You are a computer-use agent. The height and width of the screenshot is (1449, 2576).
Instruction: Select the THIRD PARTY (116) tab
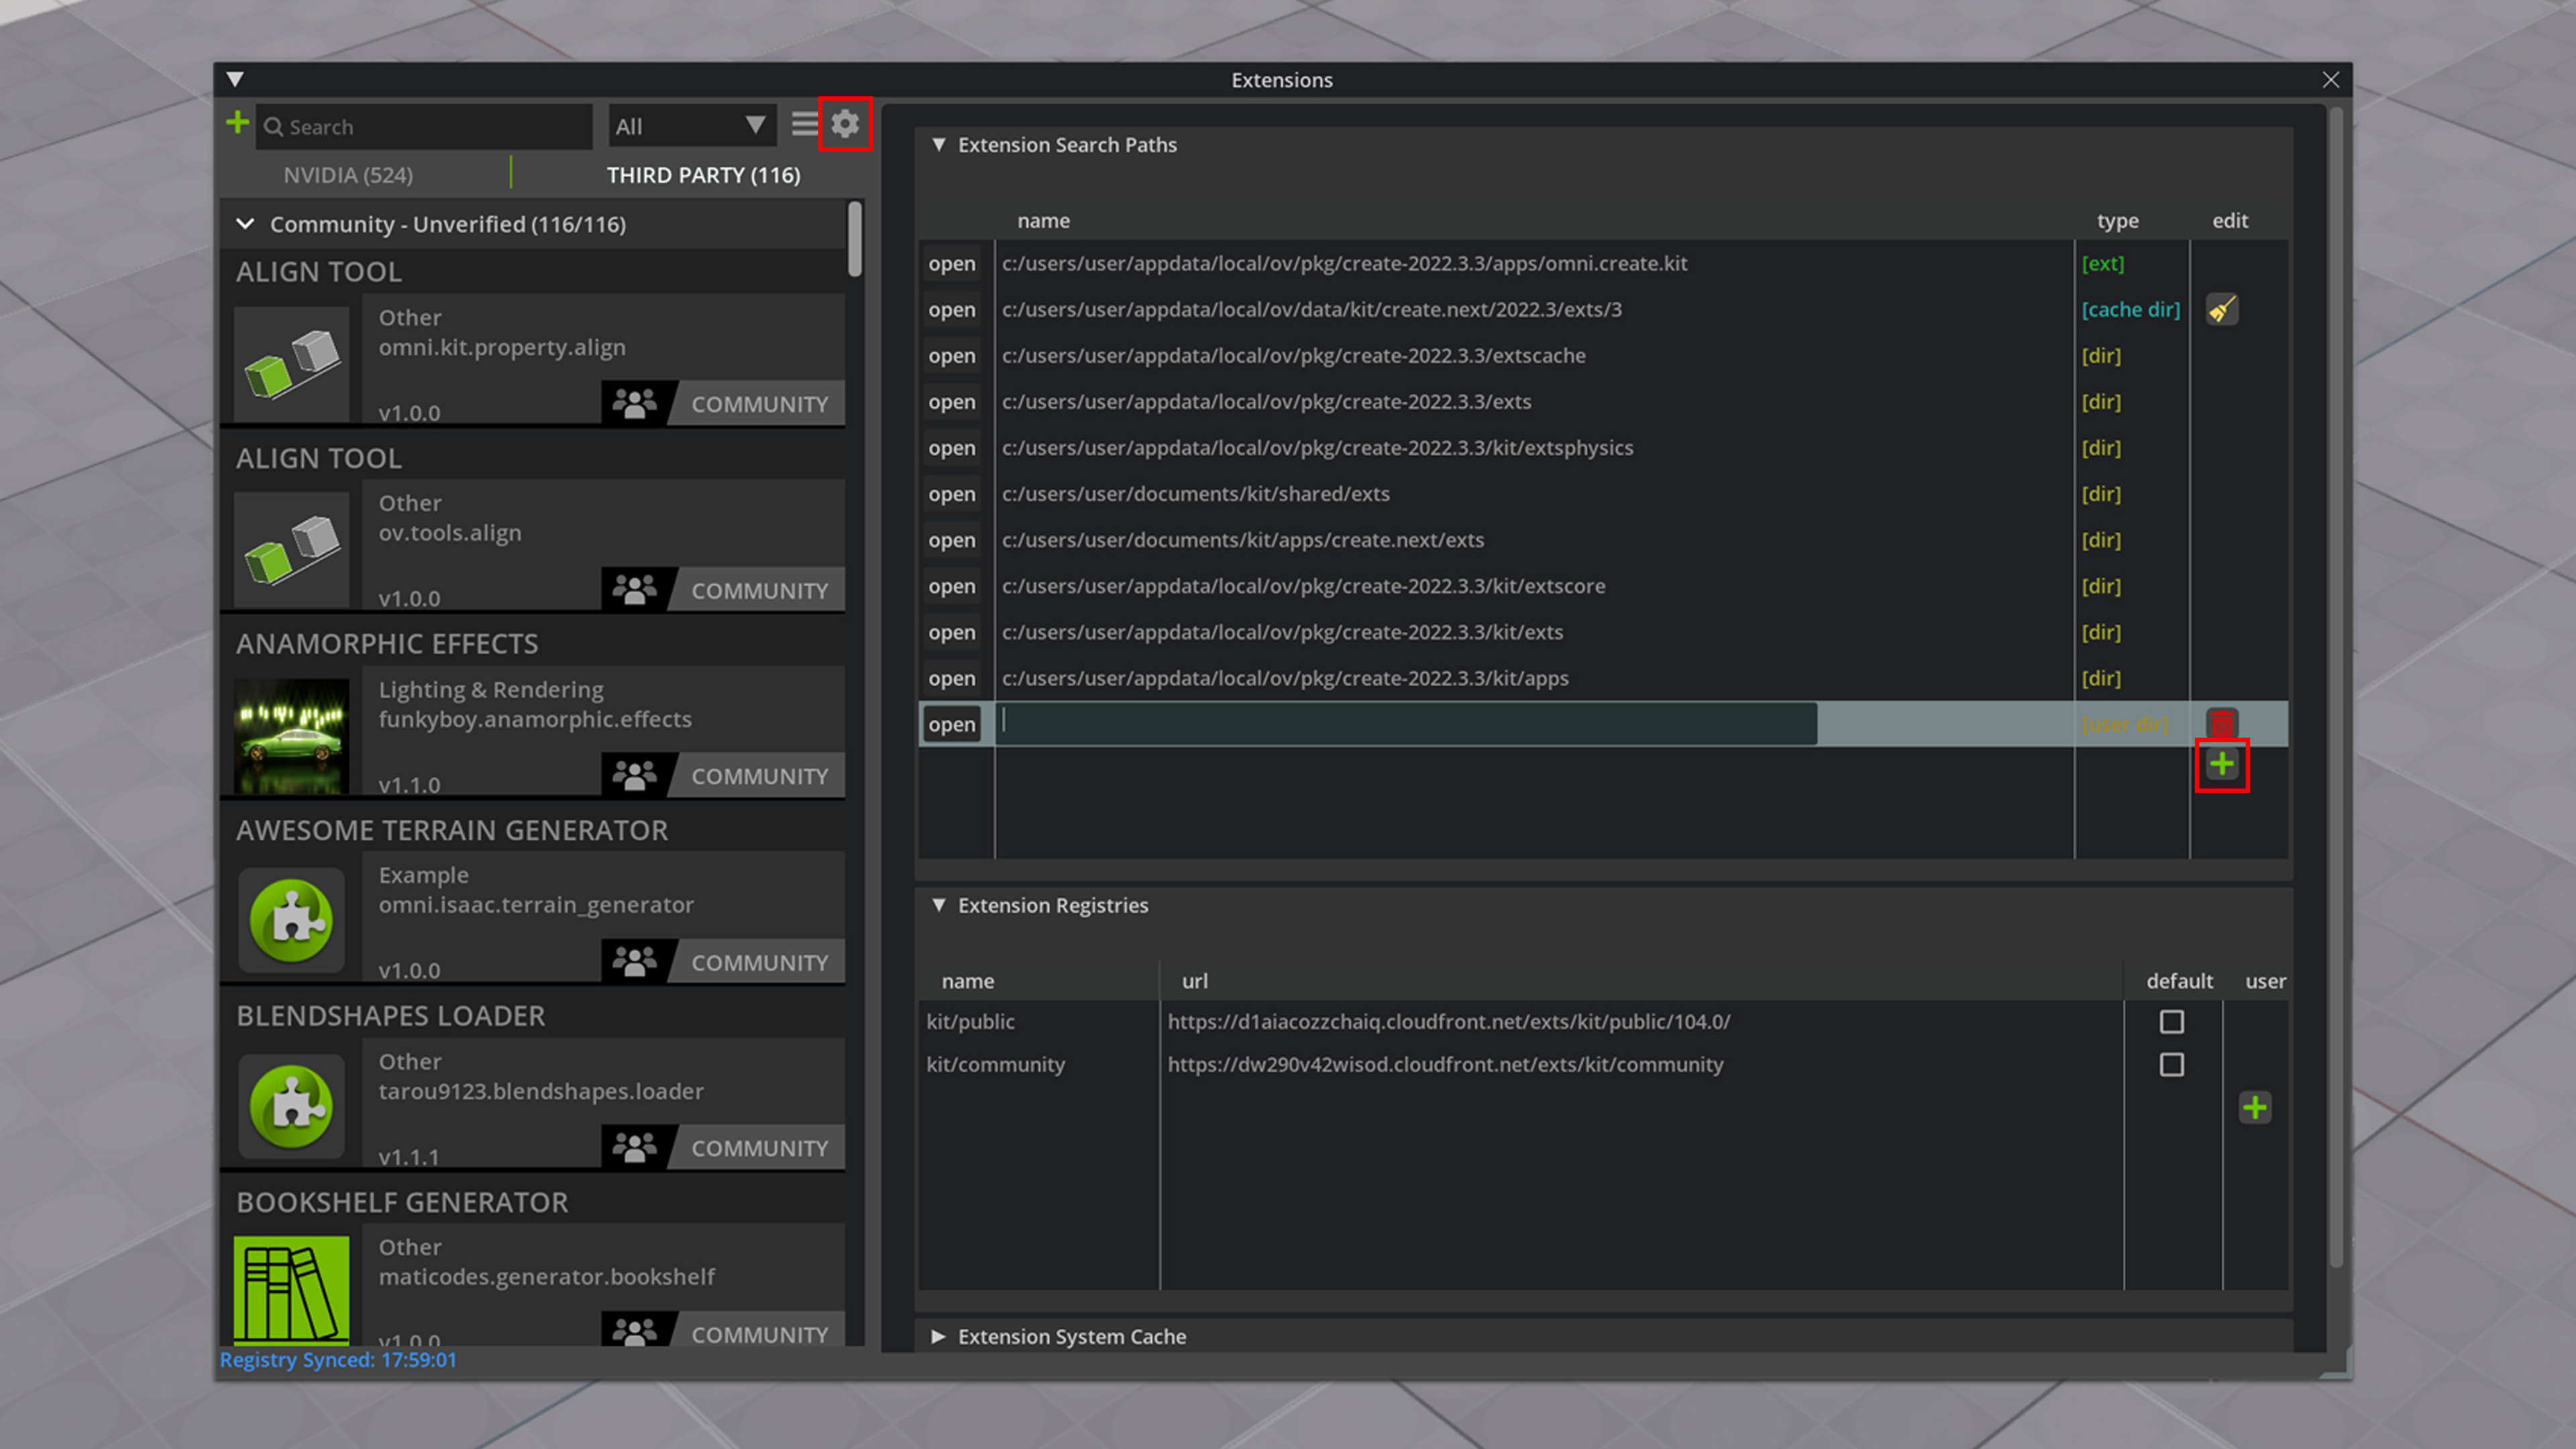(x=703, y=175)
